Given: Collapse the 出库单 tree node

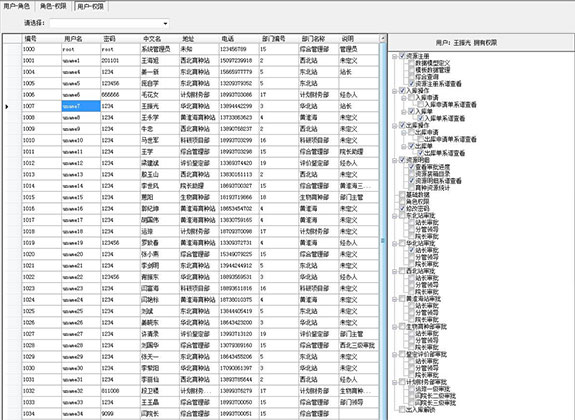Looking at the screenshot, I should click(404, 146).
